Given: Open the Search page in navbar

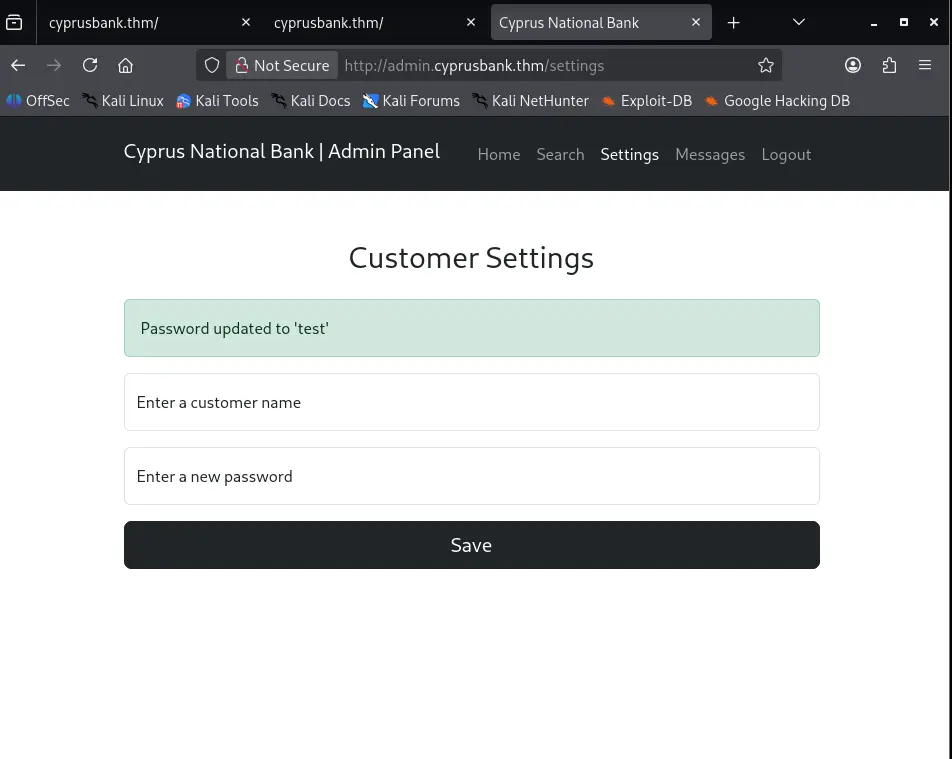Looking at the screenshot, I should 560,154.
